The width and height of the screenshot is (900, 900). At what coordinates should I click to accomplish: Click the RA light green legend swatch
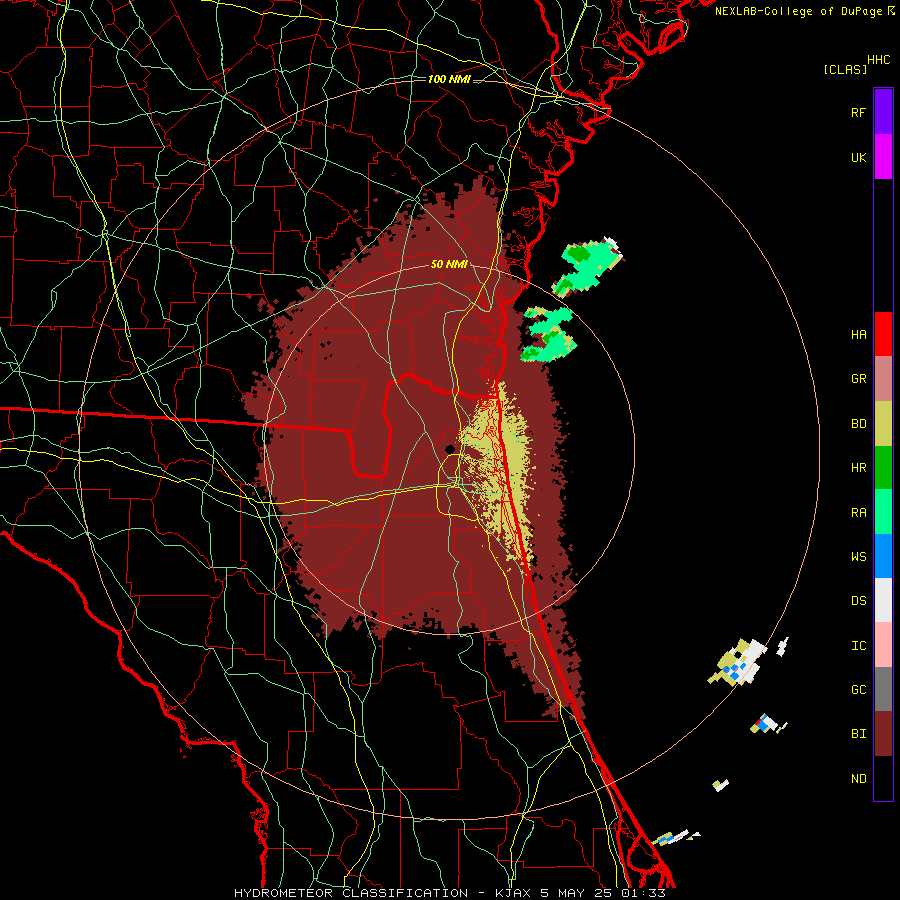(x=883, y=512)
